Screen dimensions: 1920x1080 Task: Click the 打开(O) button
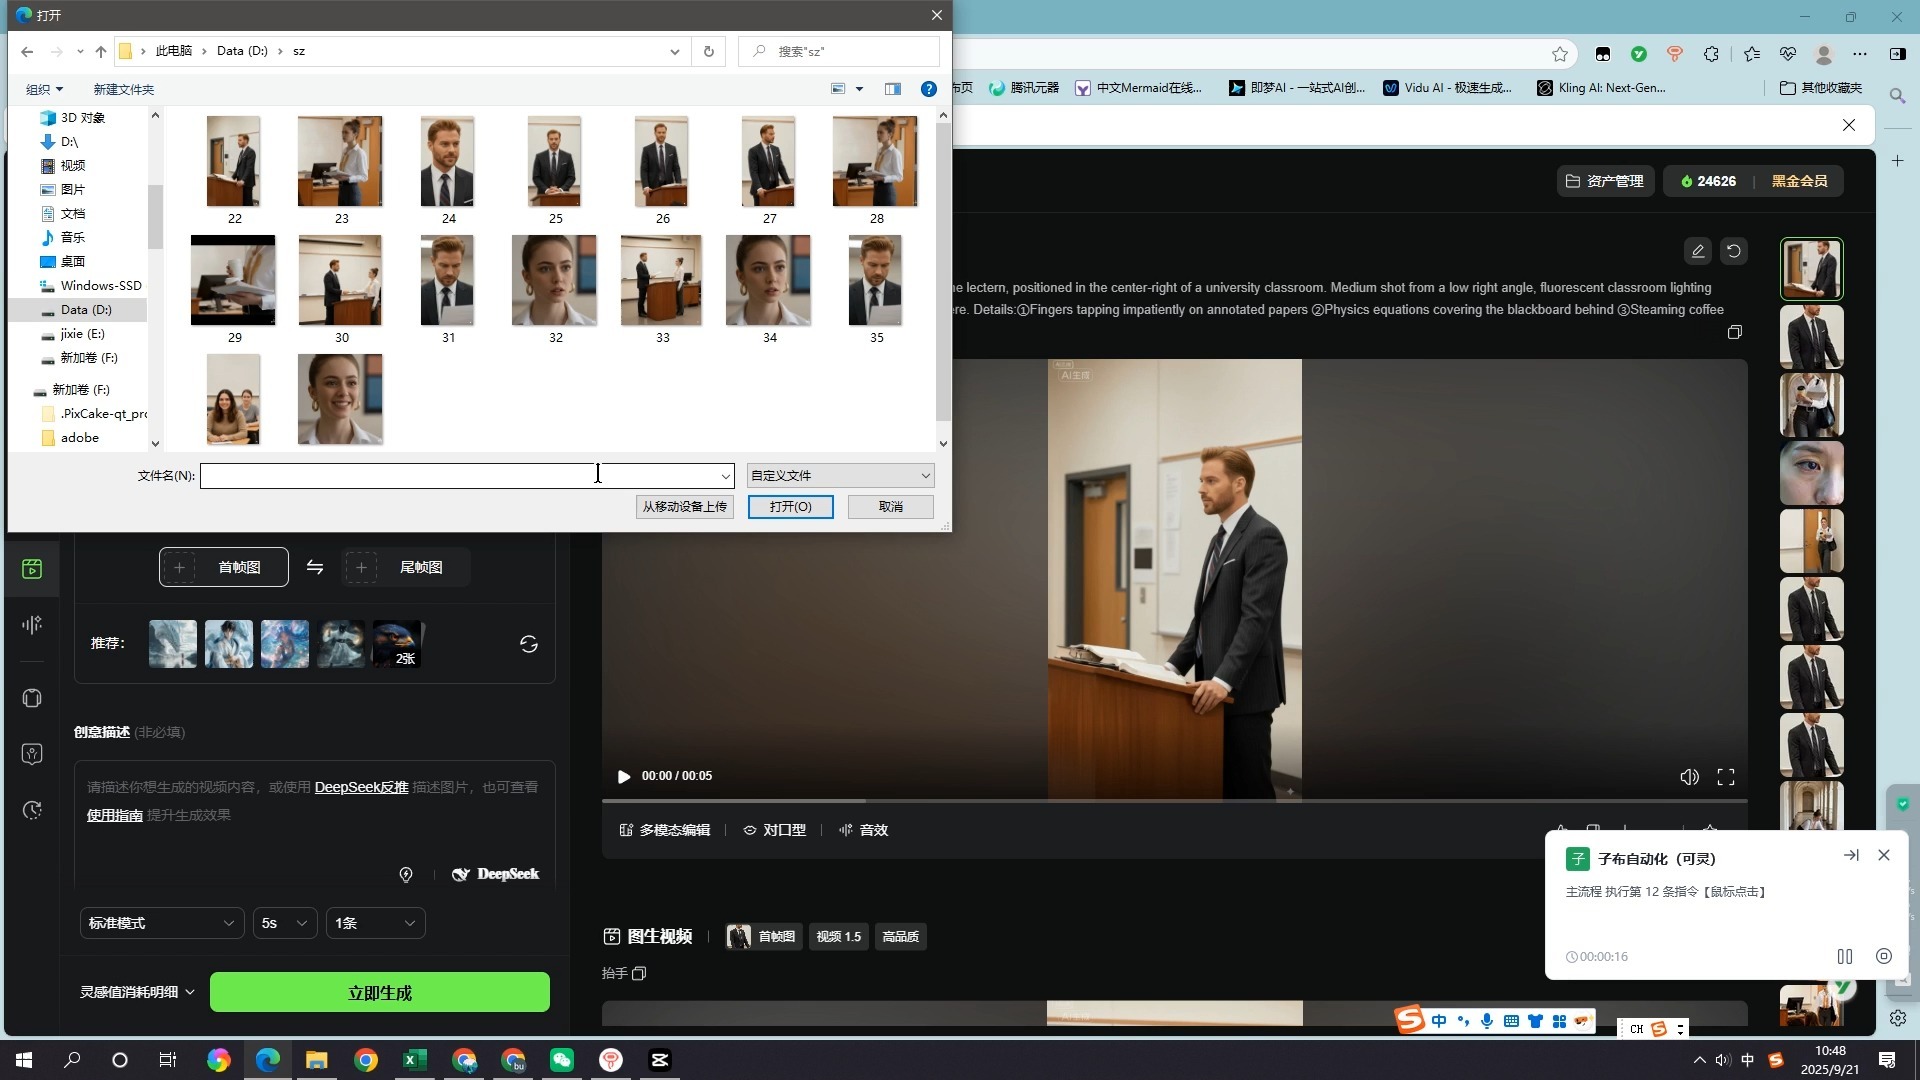(790, 507)
